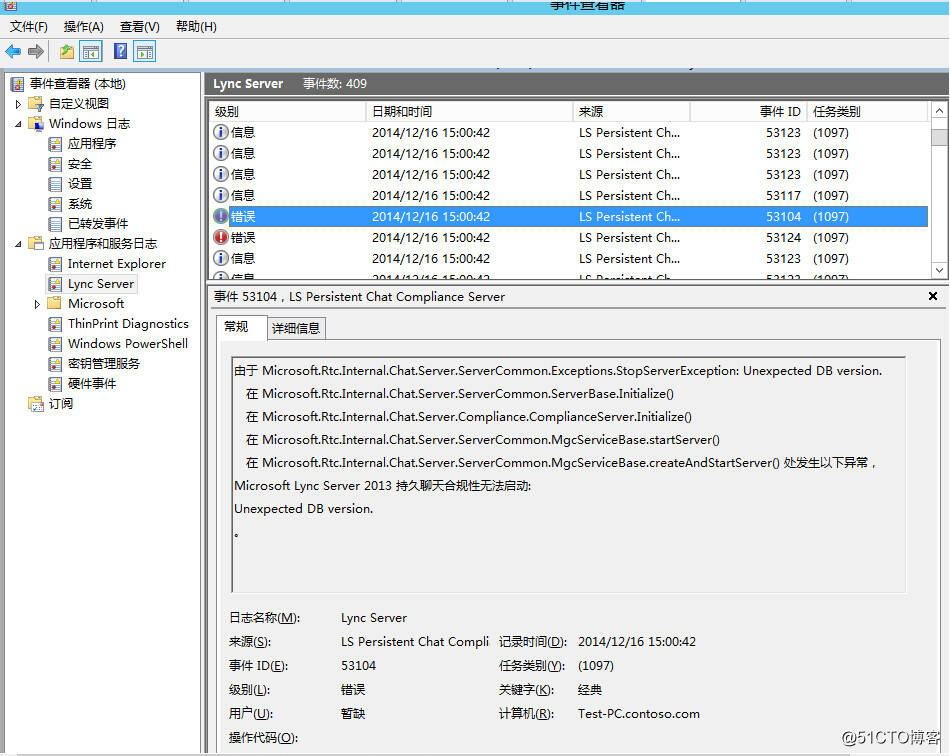The image size is (950, 756).
Task: Select the Windows 日志 tree label
Action: click(89, 124)
